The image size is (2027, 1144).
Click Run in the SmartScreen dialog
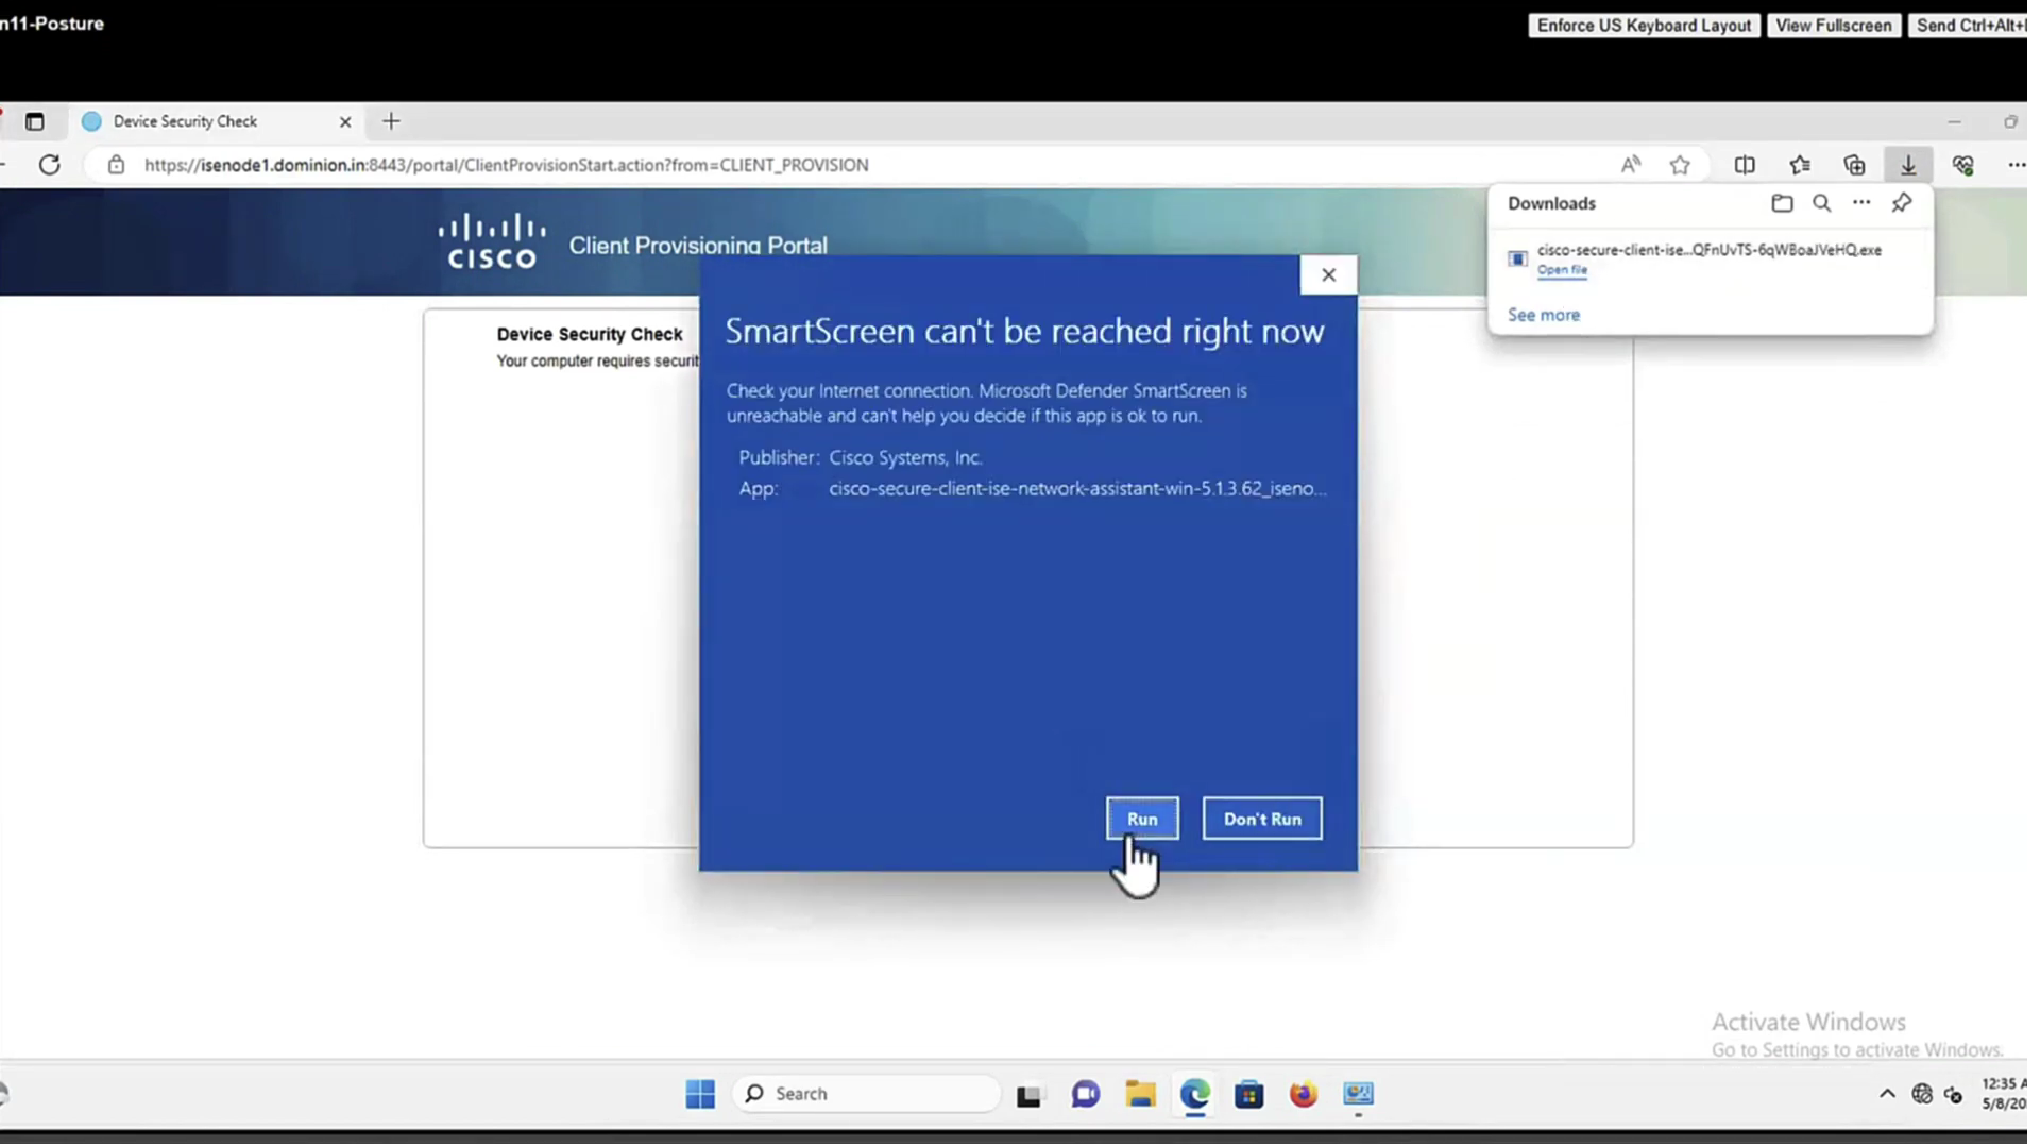pos(1142,818)
